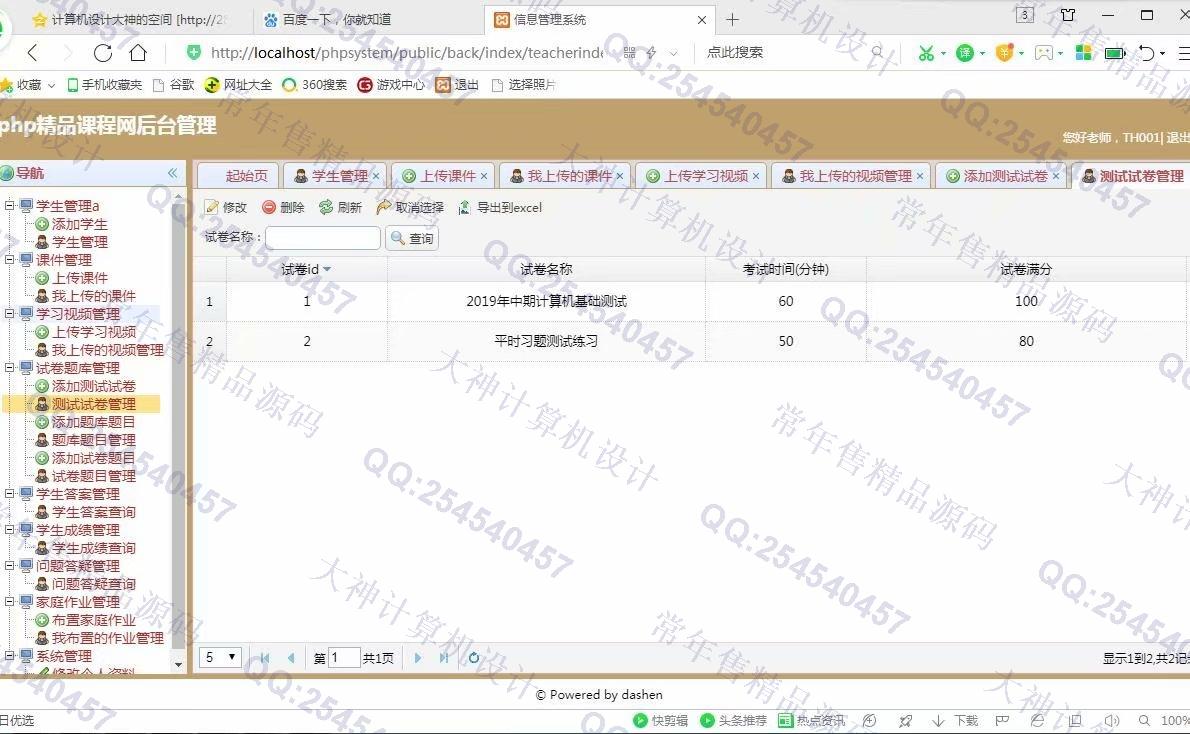Go to first page in pagination
The image size is (1190, 734).
(264, 658)
